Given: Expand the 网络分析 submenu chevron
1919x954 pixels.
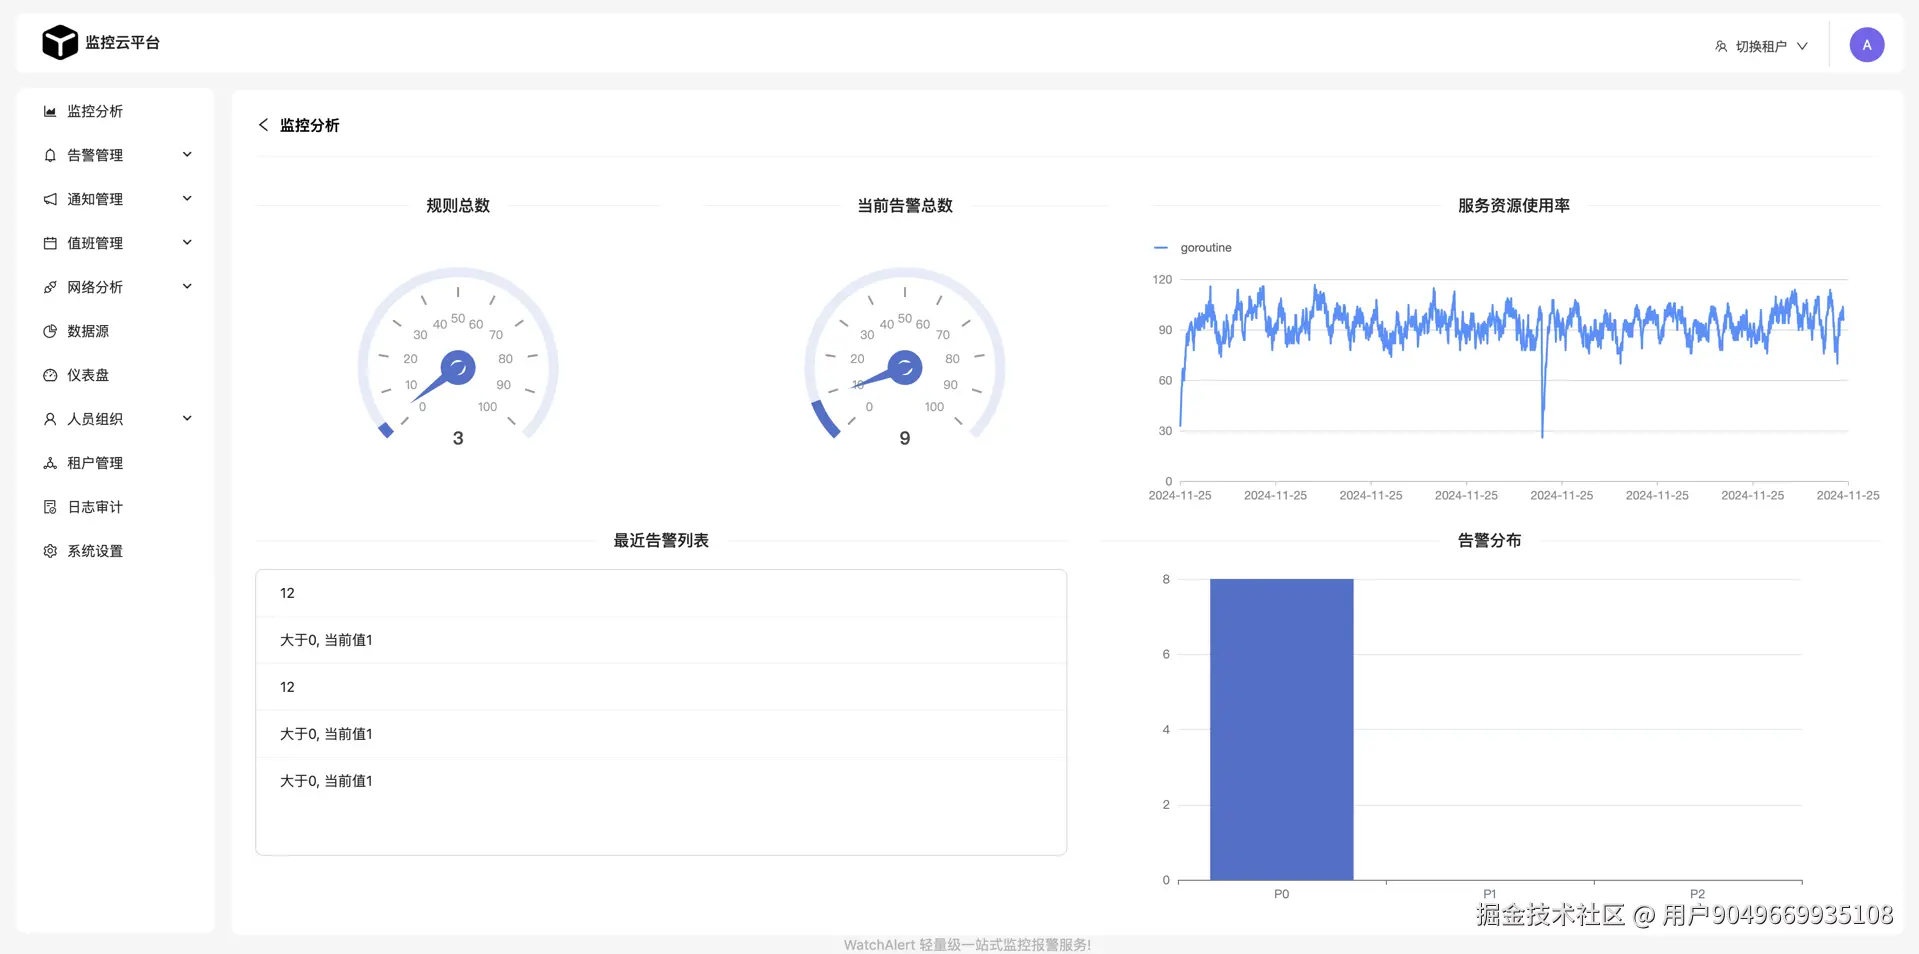Looking at the screenshot, I should pyautogui.click(x=187, y=287).
